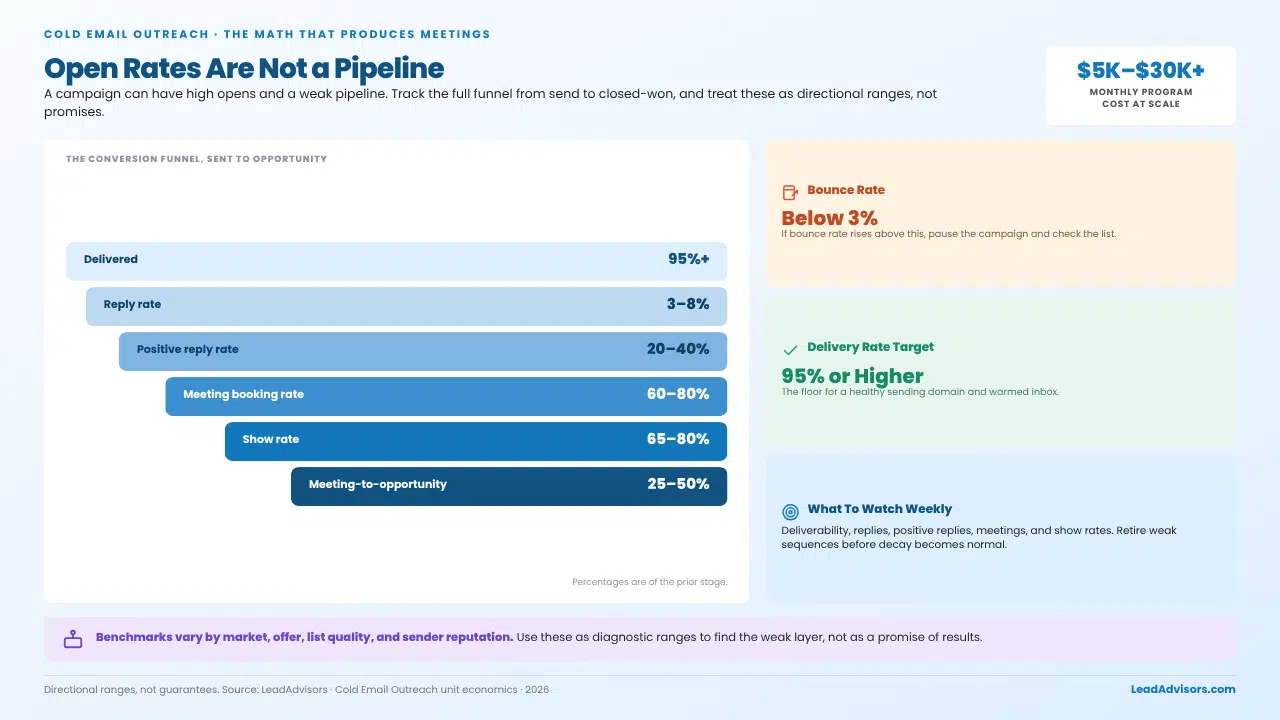Click the Meeting-to-opportunity funnel bar

[509, 486]
